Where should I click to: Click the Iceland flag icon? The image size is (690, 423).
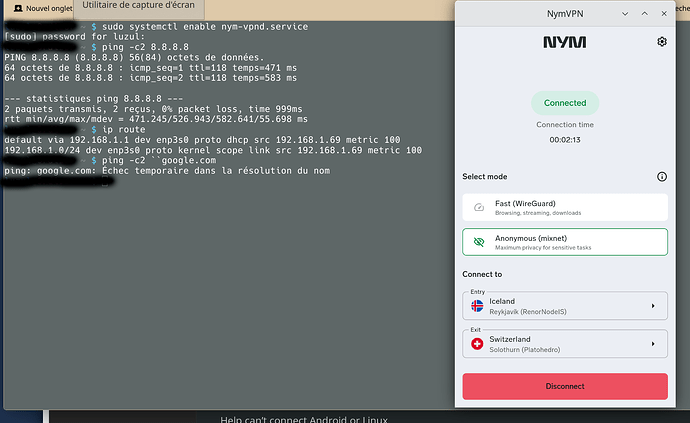click(x=477, y=306)
